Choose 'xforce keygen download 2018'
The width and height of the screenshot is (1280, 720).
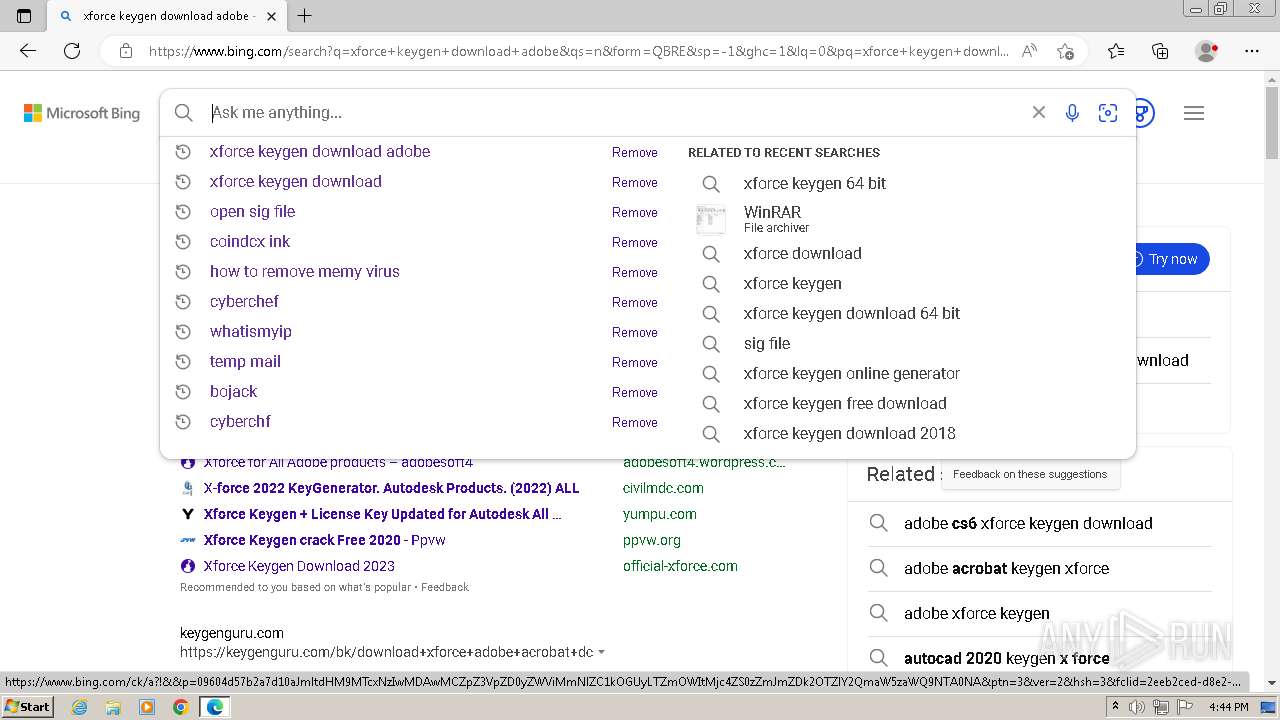coord(849,434)
